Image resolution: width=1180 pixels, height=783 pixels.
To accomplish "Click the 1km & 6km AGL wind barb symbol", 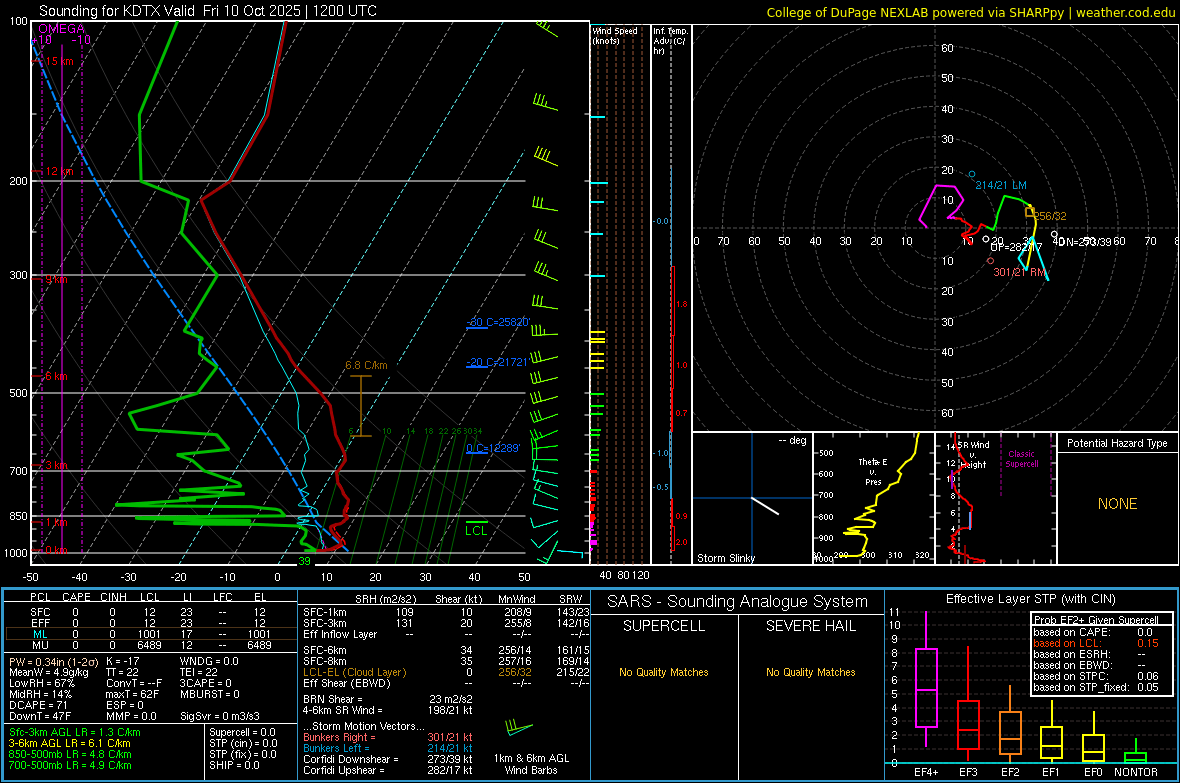I will point(519,728).
